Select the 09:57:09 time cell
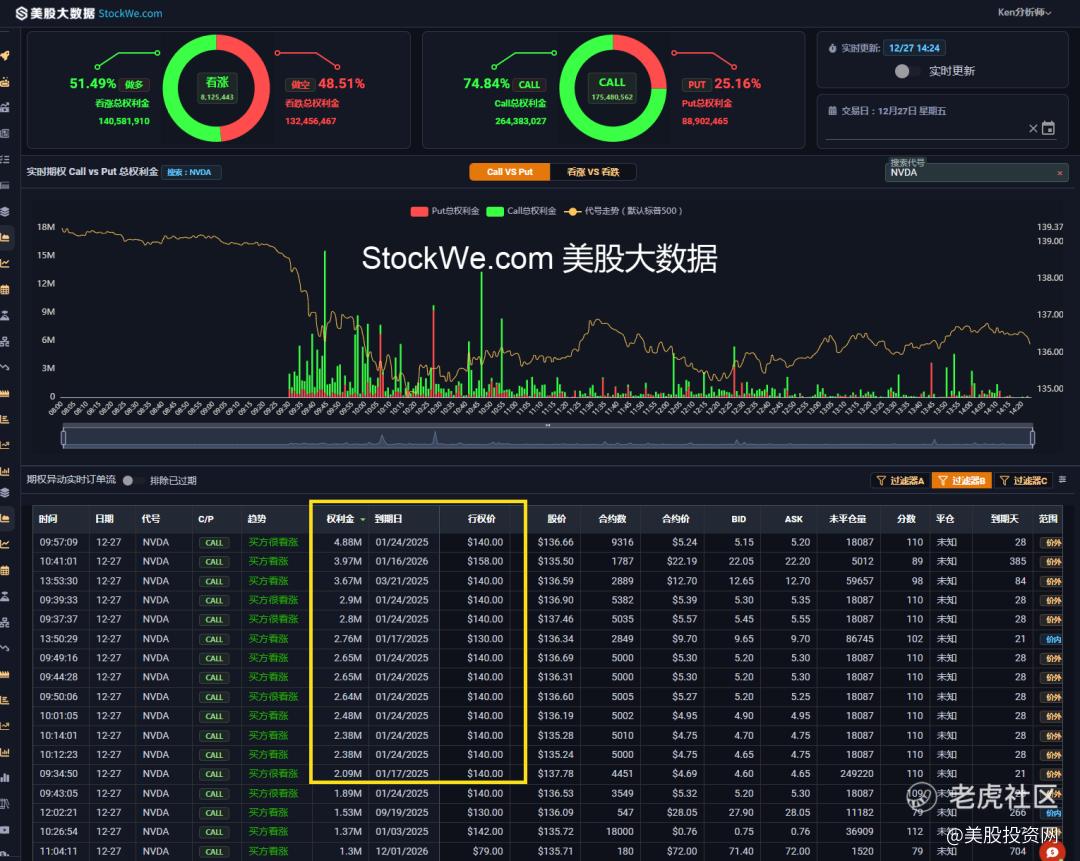The width and height of the screenshot is (1080, 861). [x=59, y=542]
